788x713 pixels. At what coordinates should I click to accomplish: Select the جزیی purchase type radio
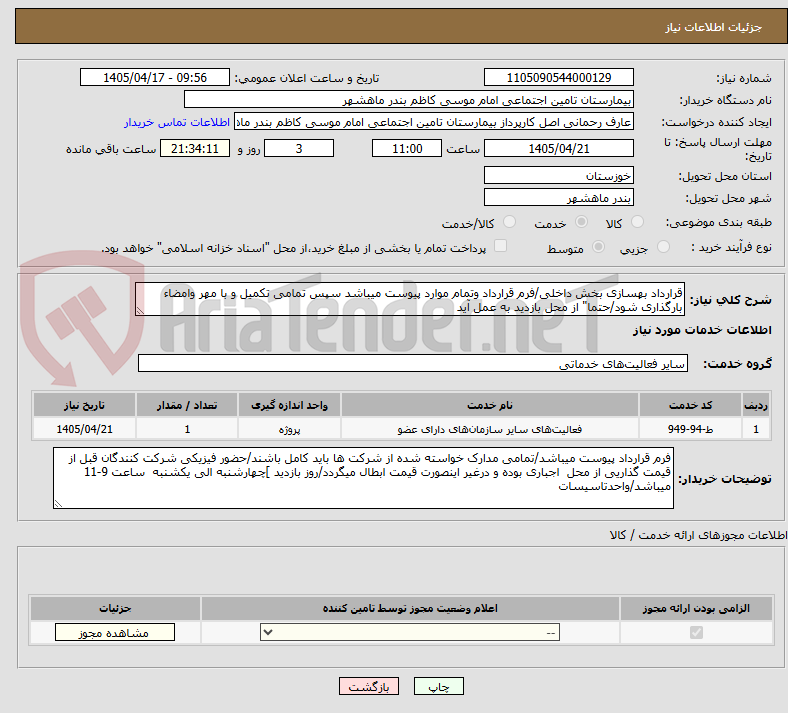tap(663, 247)
